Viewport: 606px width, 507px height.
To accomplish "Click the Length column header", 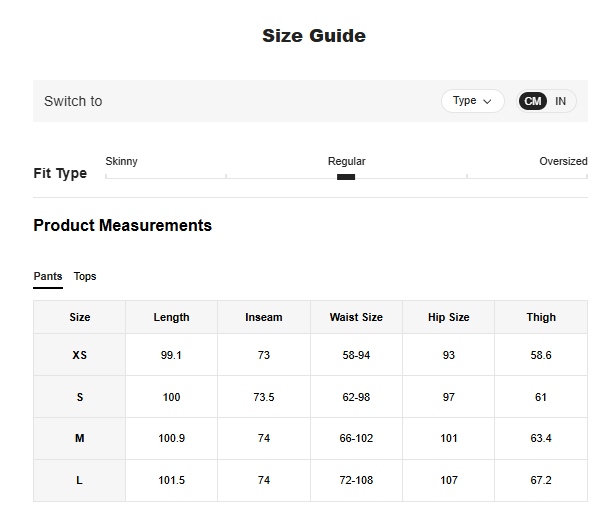I will point(171,317).
